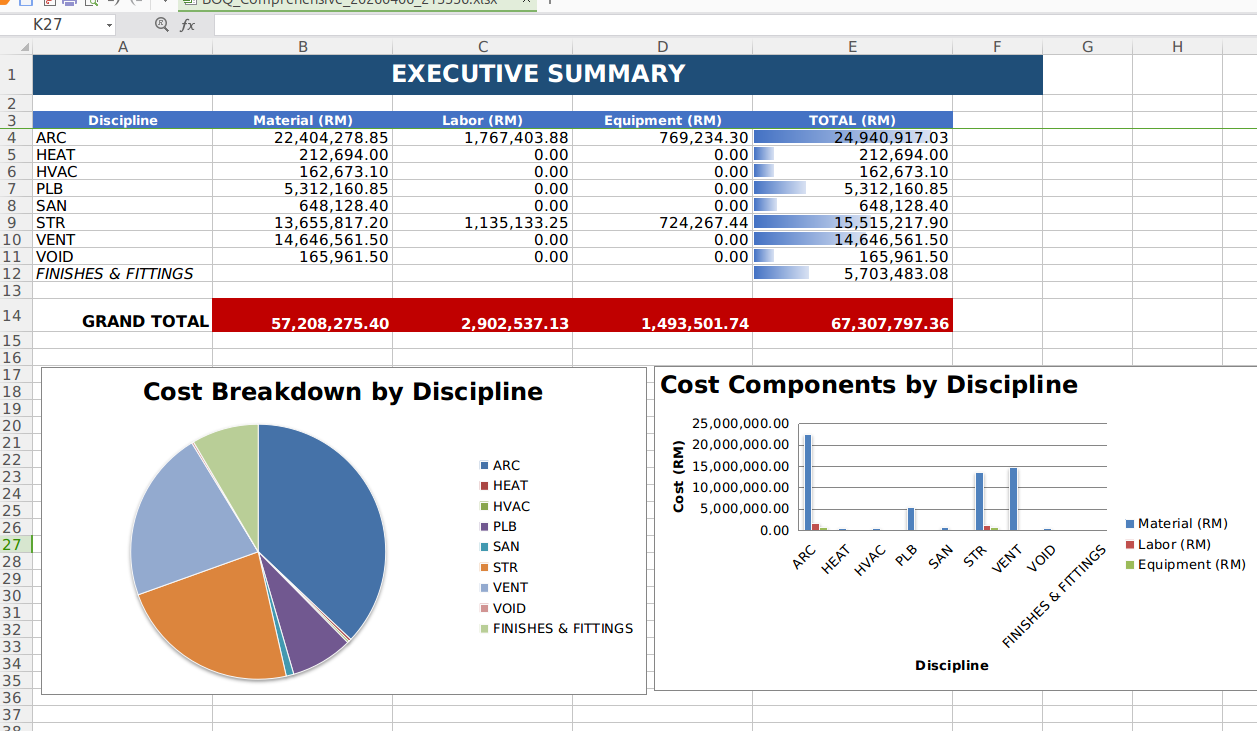Screen dimensions: 1257x731
Task: Click the orange STR legend swatch
Action: click(x=485, y=568)
